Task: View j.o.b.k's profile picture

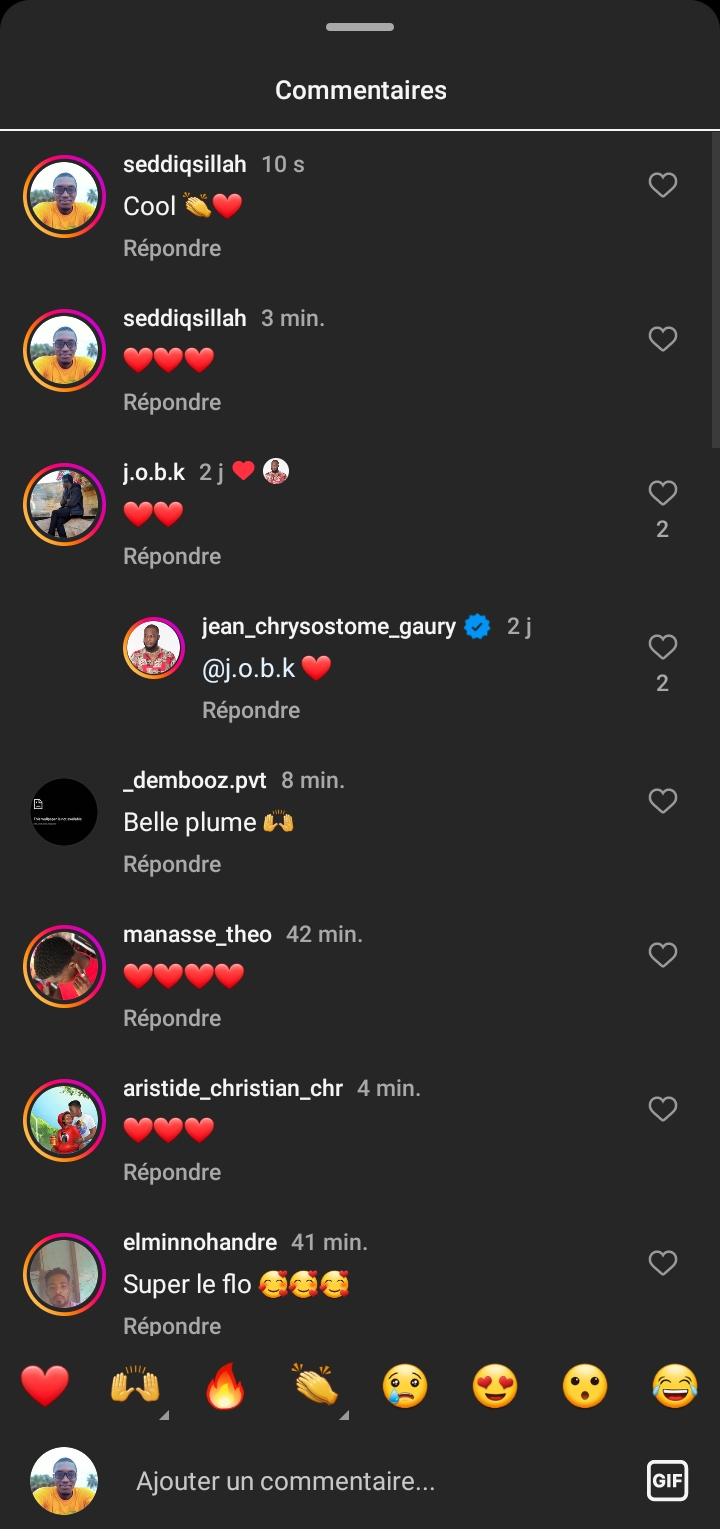Action: (64, 504)
